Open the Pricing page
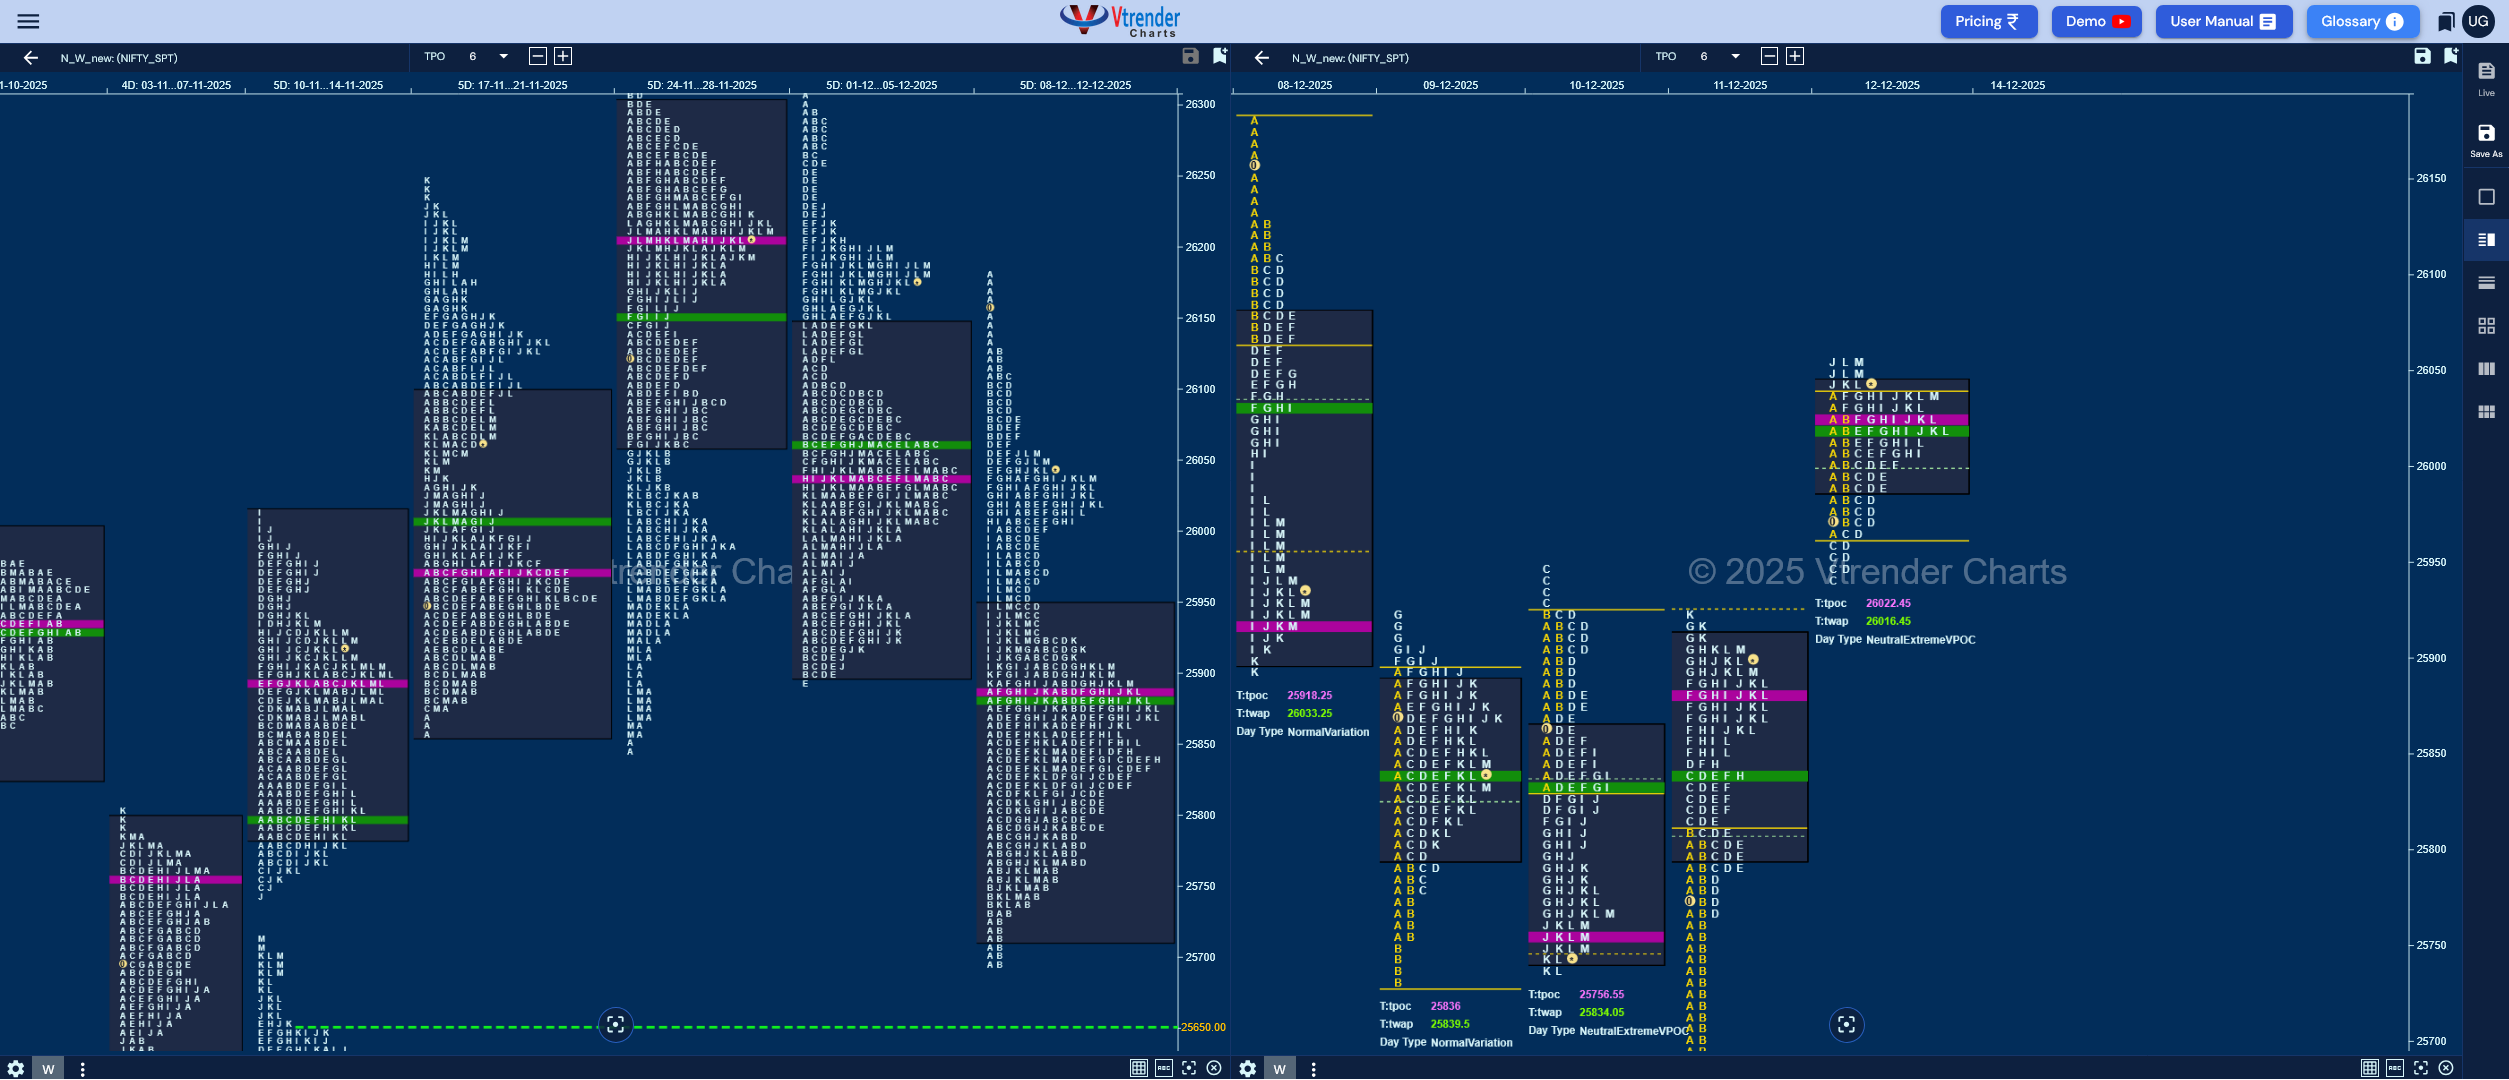Screen dimensions: 2509x1080 coord(1988,21)
